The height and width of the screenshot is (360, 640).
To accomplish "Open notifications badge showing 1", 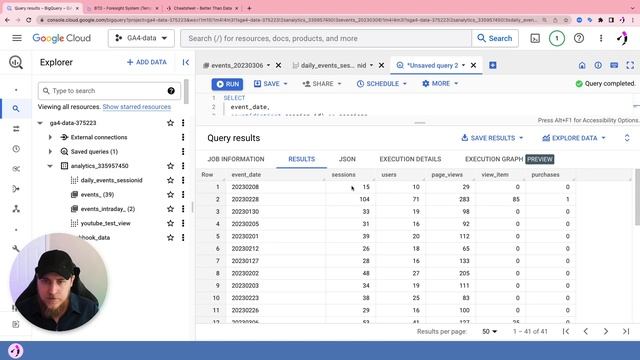I will (557, 38).
